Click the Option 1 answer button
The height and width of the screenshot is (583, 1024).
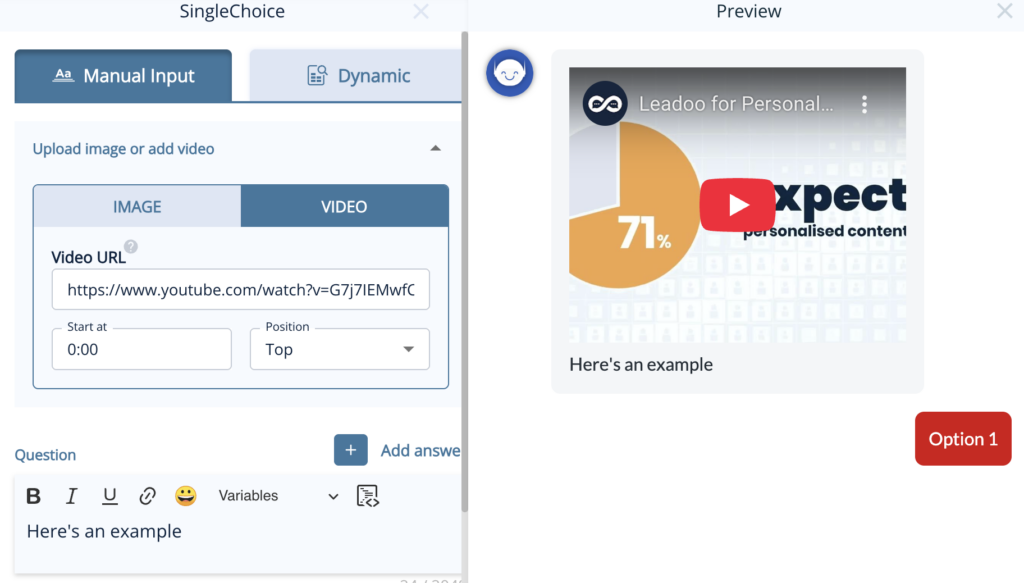[x=962, y=438]
